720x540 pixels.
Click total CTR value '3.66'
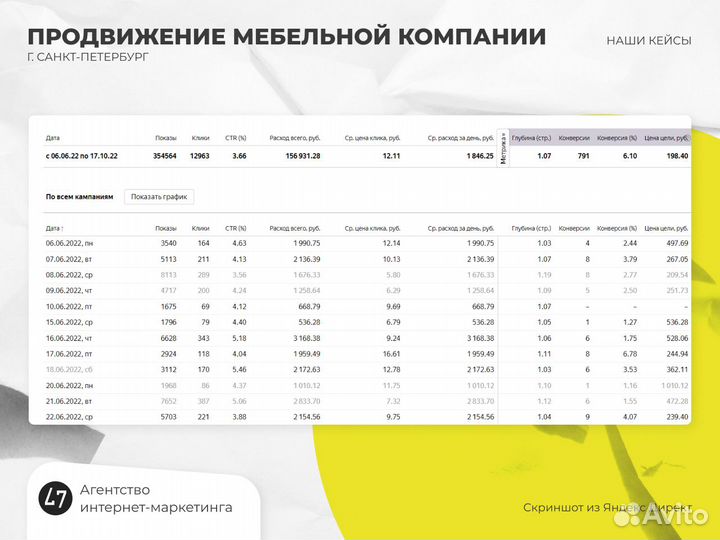239,156
